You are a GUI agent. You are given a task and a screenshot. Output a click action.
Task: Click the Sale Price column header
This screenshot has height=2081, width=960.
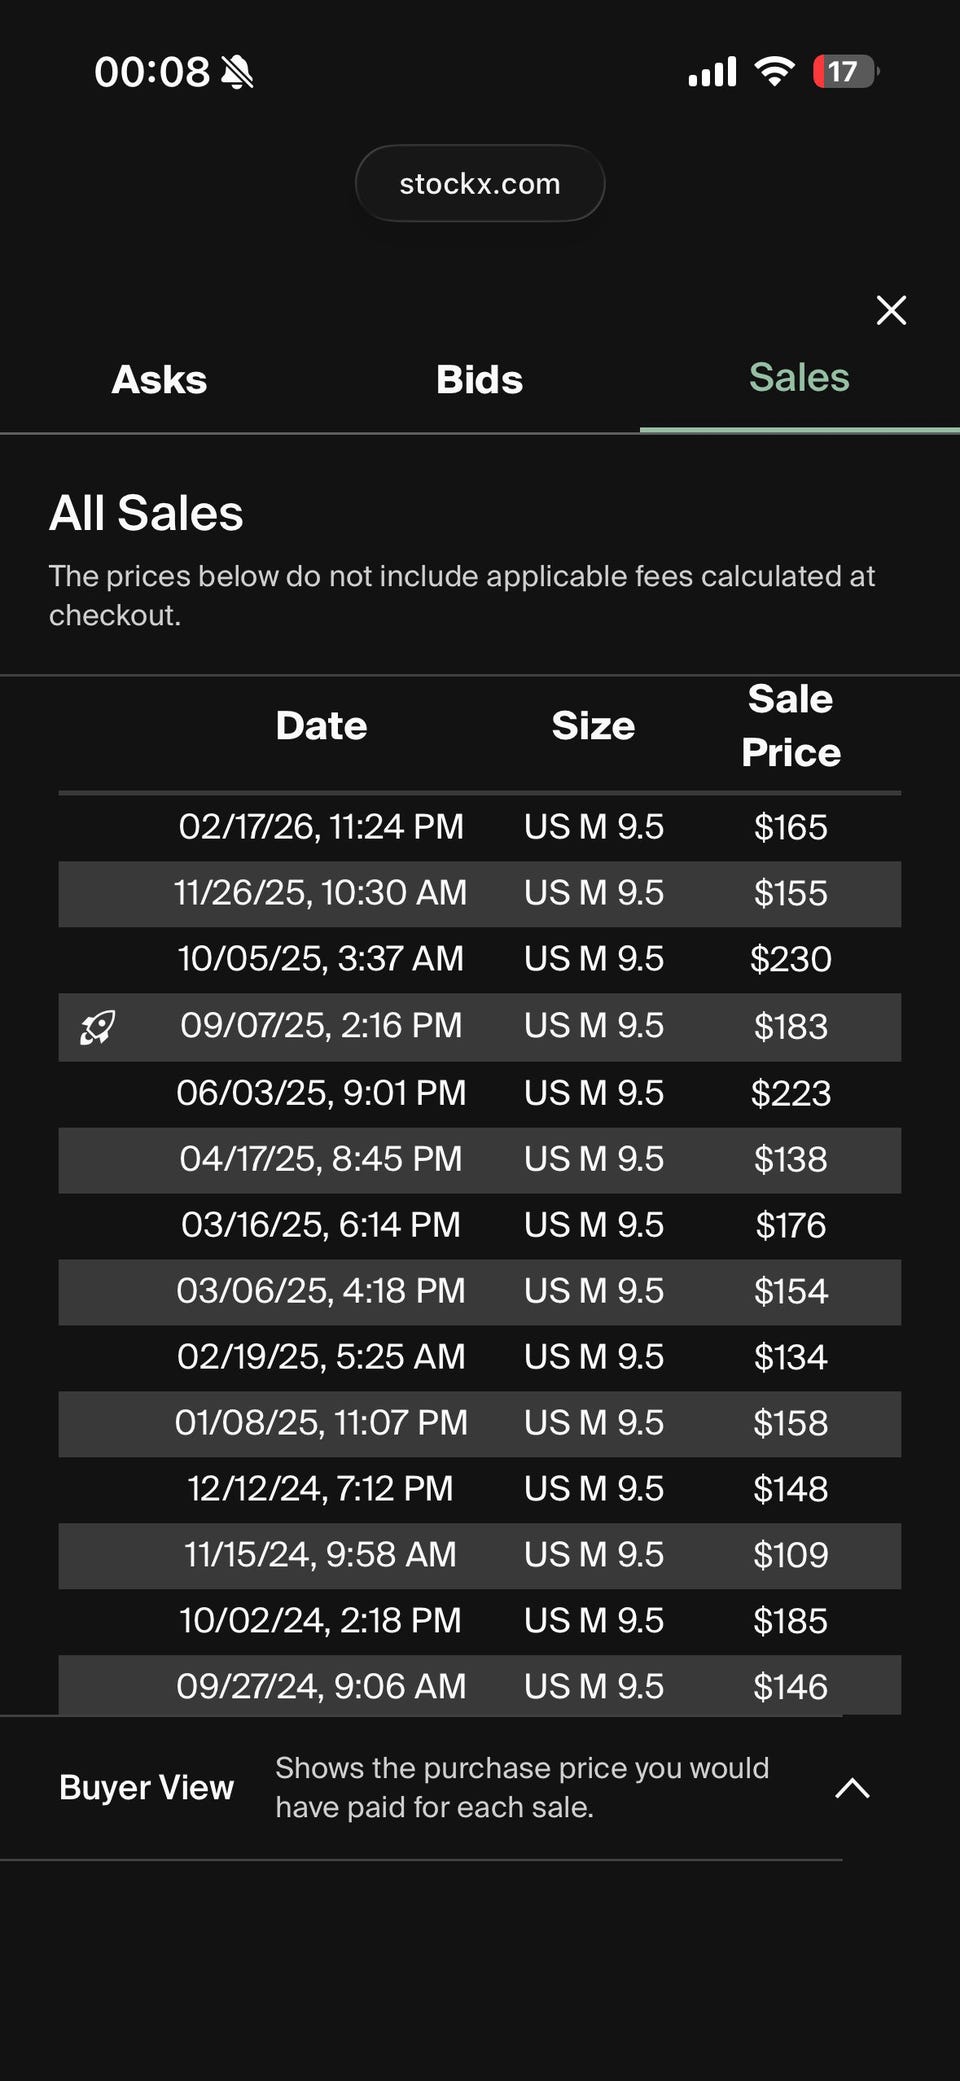[x=790, y=725]
